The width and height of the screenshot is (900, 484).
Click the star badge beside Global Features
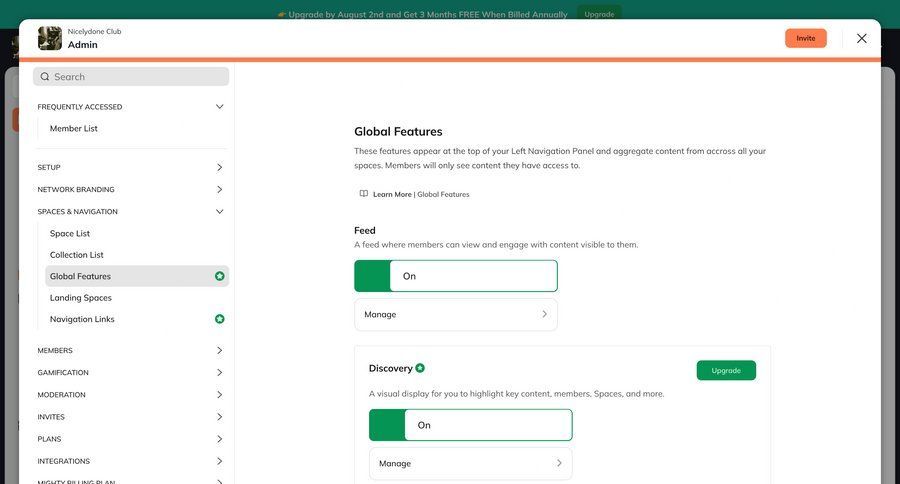(220, 276)
